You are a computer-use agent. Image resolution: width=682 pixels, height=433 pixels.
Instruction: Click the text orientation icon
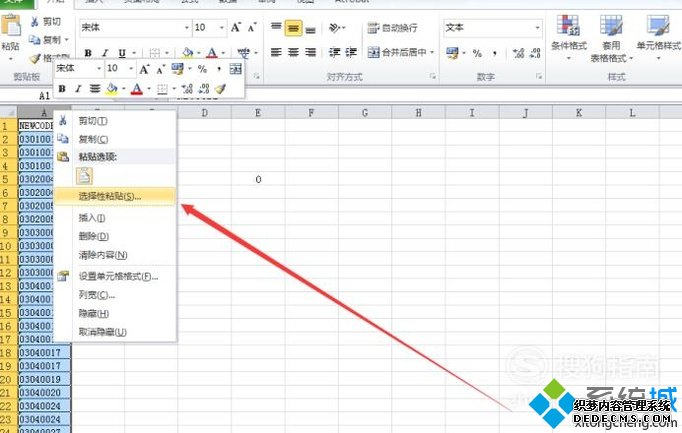(x=334, y=28)
